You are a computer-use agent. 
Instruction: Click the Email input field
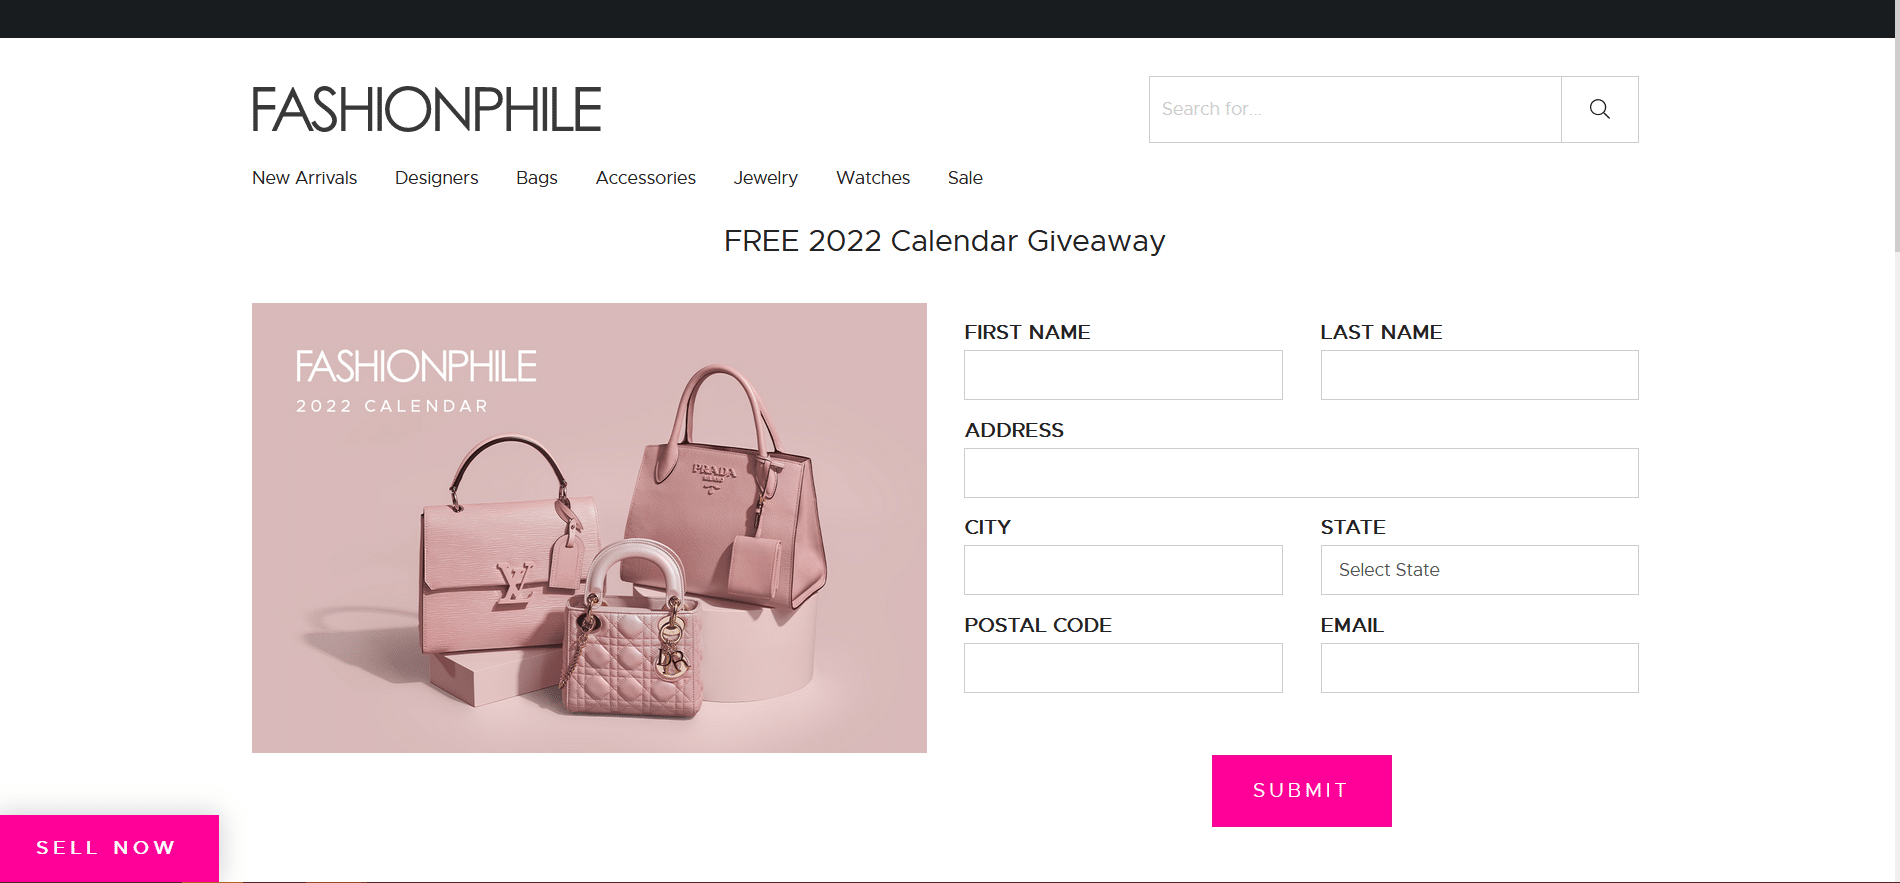click(x=1479, y=668)
